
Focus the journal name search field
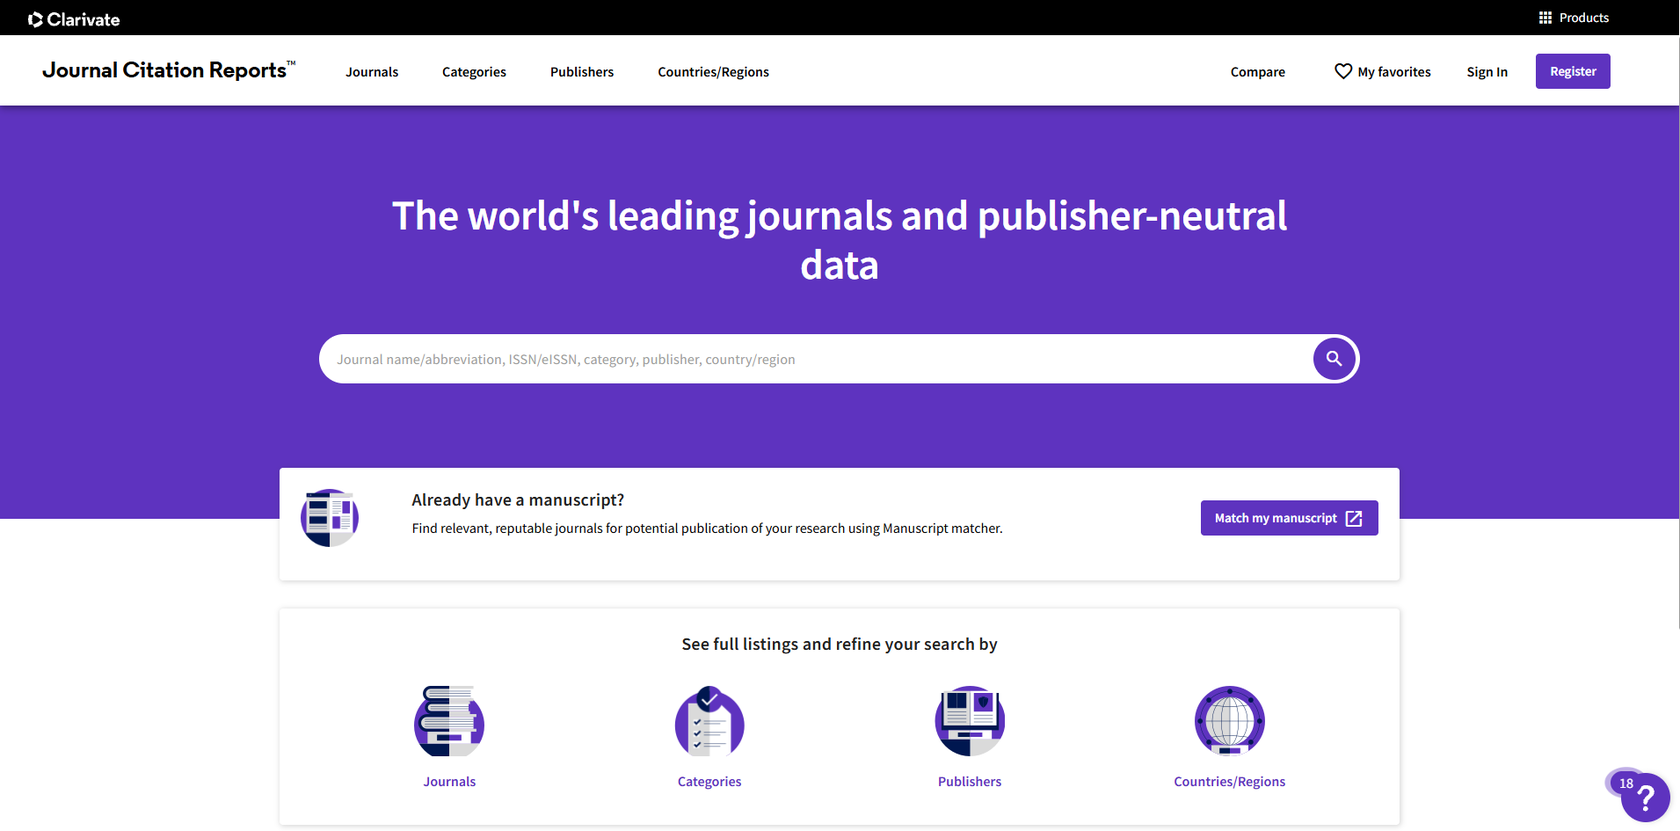click(815, 359)
